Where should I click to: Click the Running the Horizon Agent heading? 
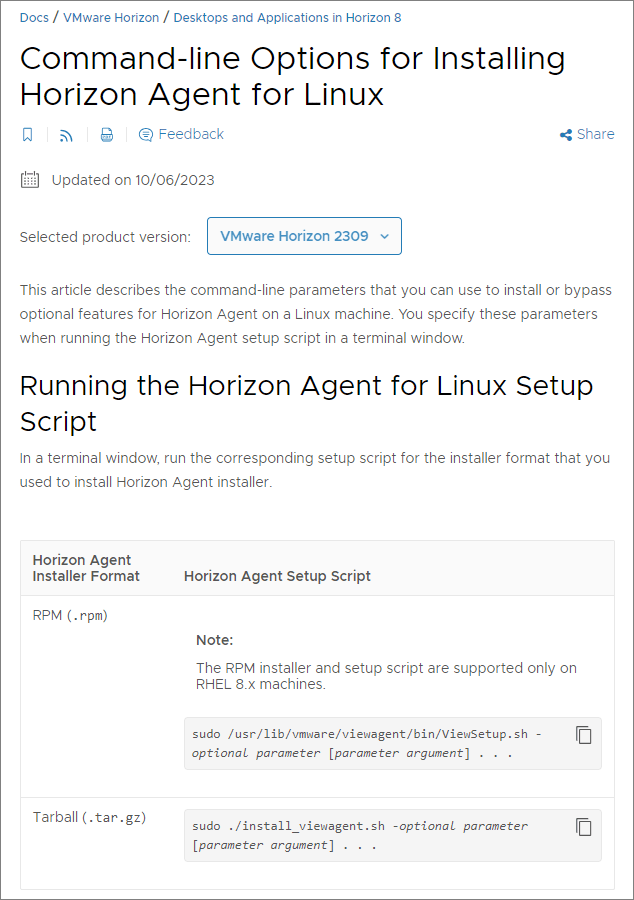[306, 403]
